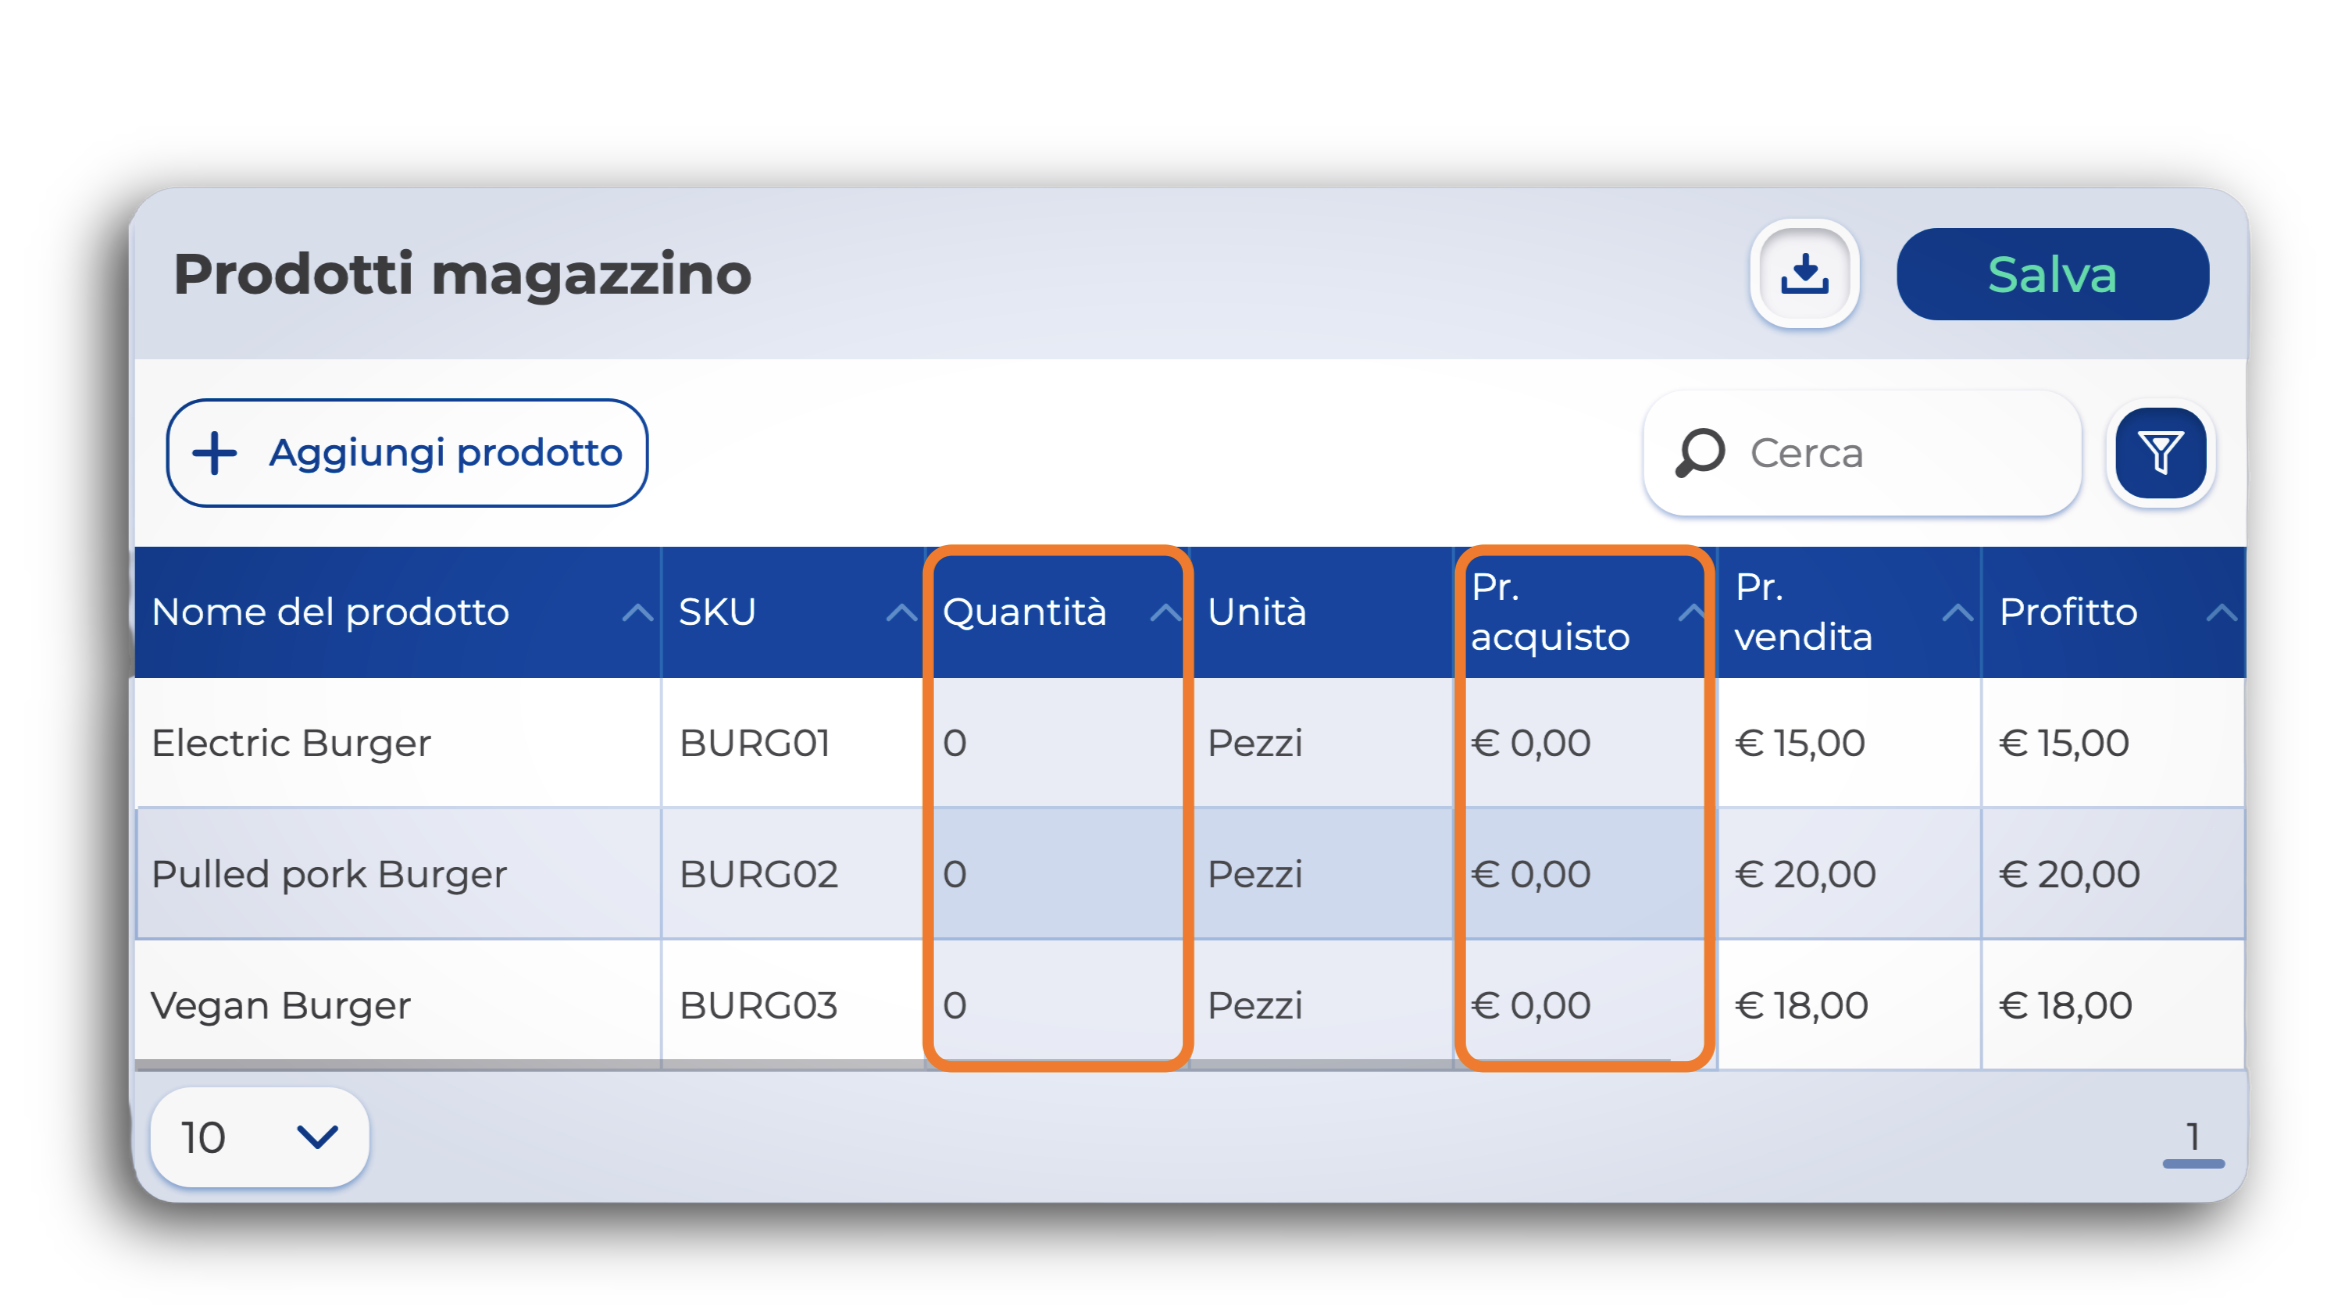Click the Unità column header
The width and height of the screenshot is (2344, 1314).
click(1257, 612)
